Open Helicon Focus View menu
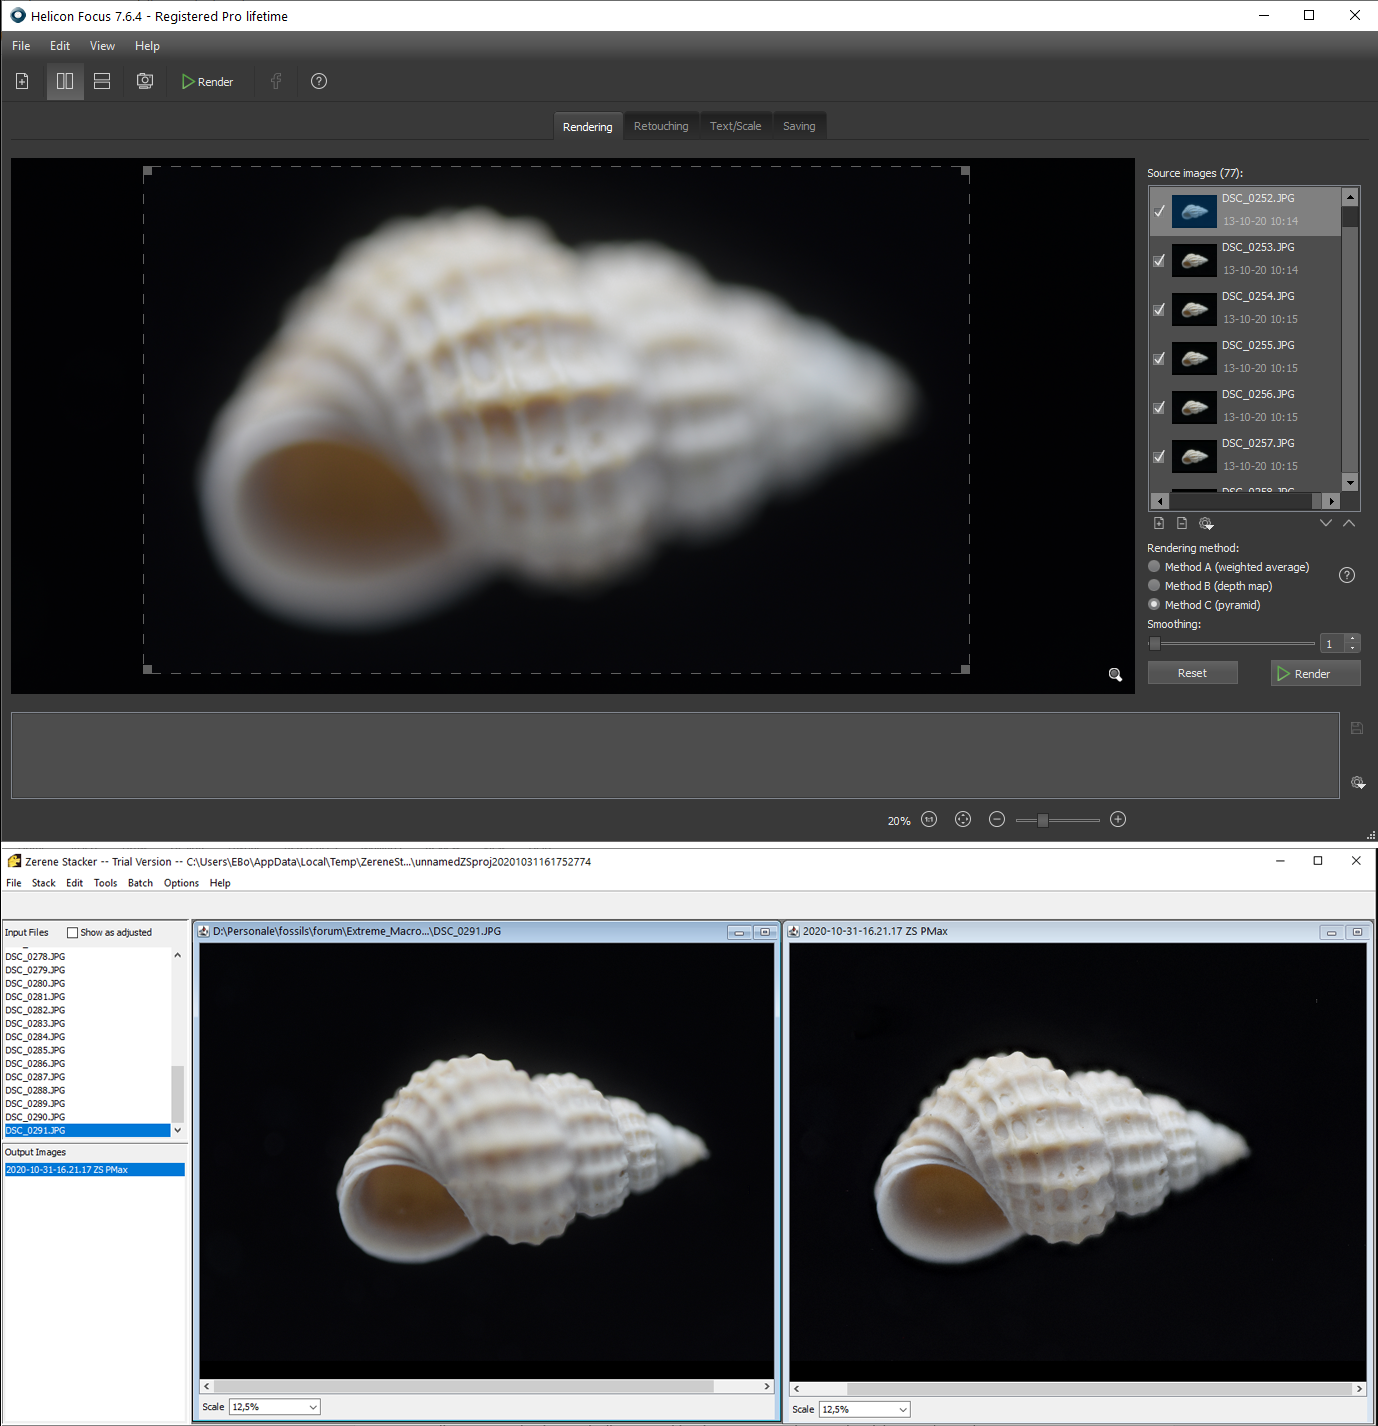Viewport: 1378px width, 1426px height. coord(102,46)
